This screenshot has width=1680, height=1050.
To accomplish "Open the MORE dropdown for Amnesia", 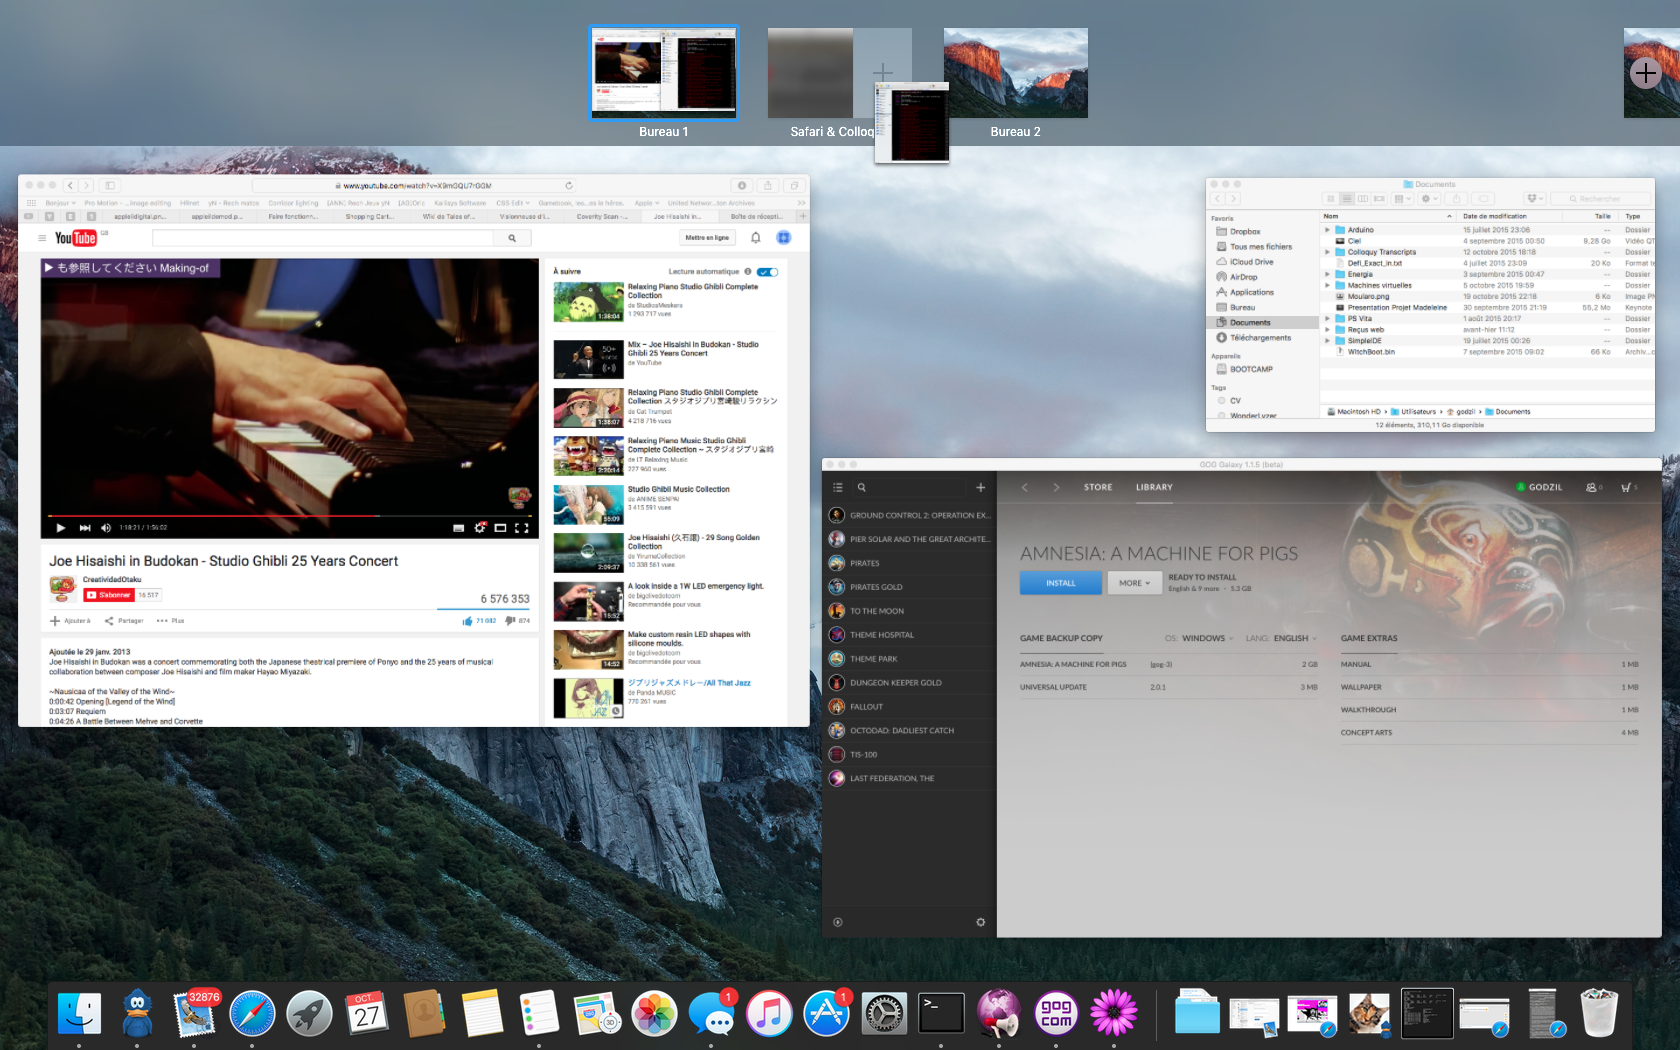I will pyautogui.click(x=1134, y=583).
